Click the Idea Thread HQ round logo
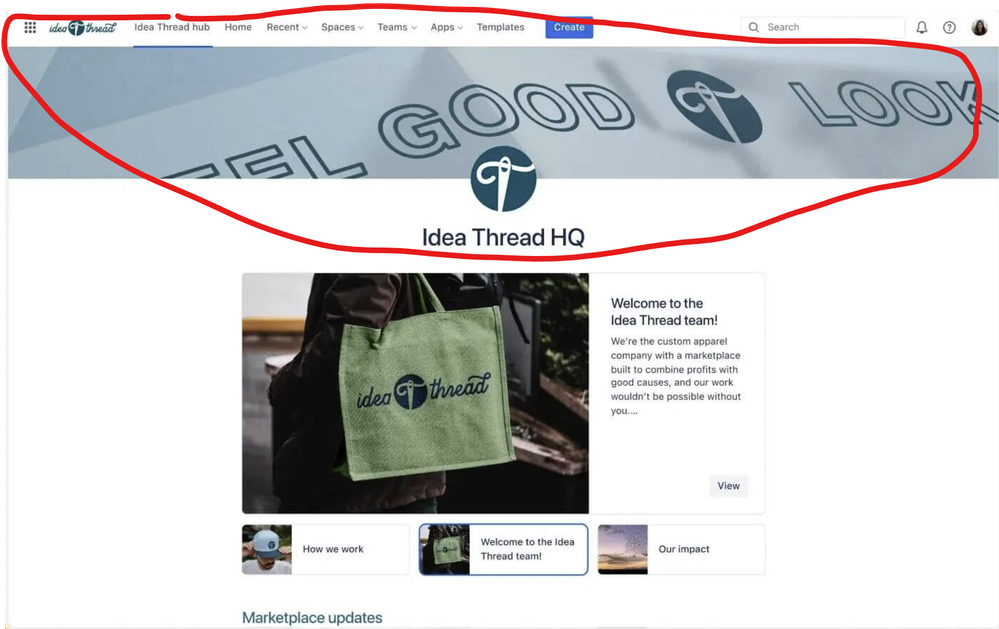Viewport: 999px width, 629px height. (503, 178)
